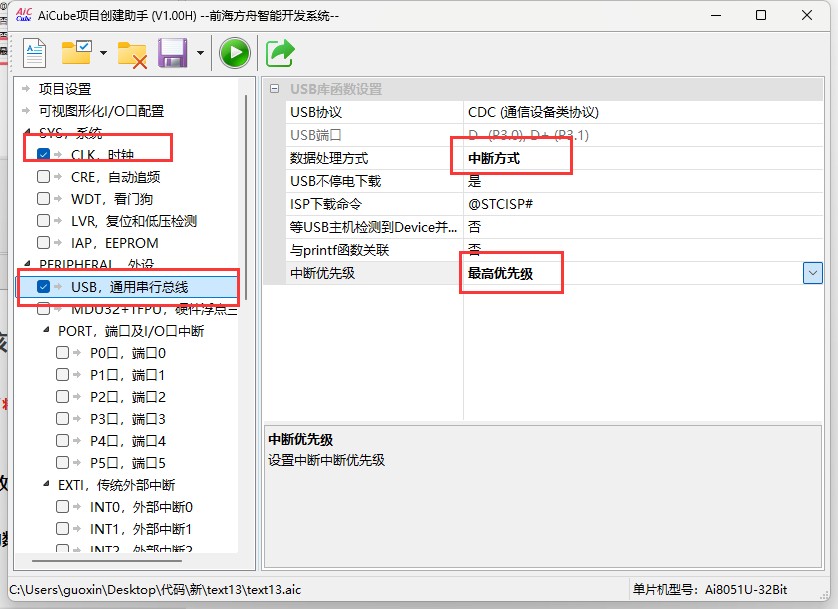Viewport: 838px width, 609px height.
Task: Enable the WDT 看门狗 checkbox
Action: pos(43,199)
